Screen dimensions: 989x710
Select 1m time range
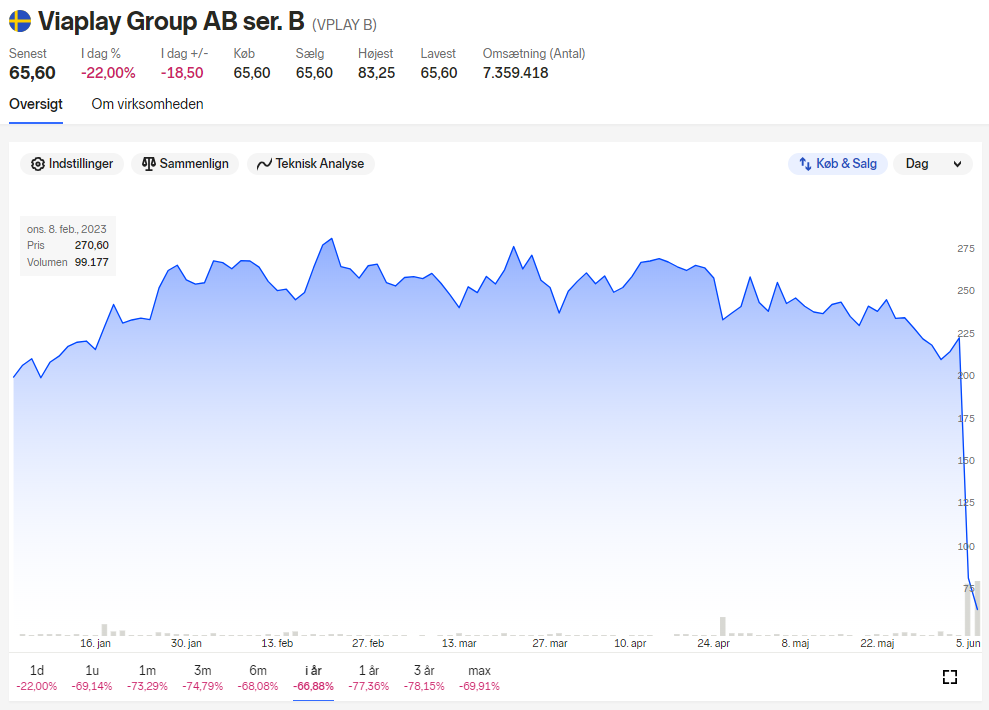pos(147,678)
